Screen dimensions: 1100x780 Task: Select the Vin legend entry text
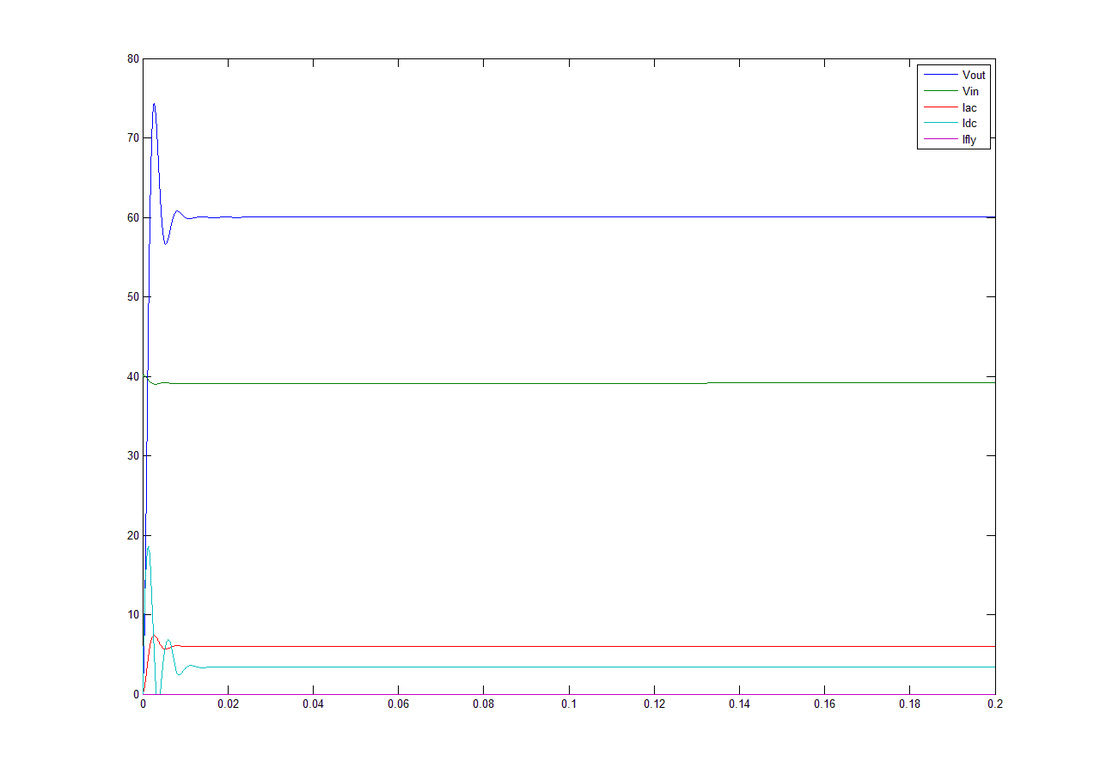[x=969, y=91]
